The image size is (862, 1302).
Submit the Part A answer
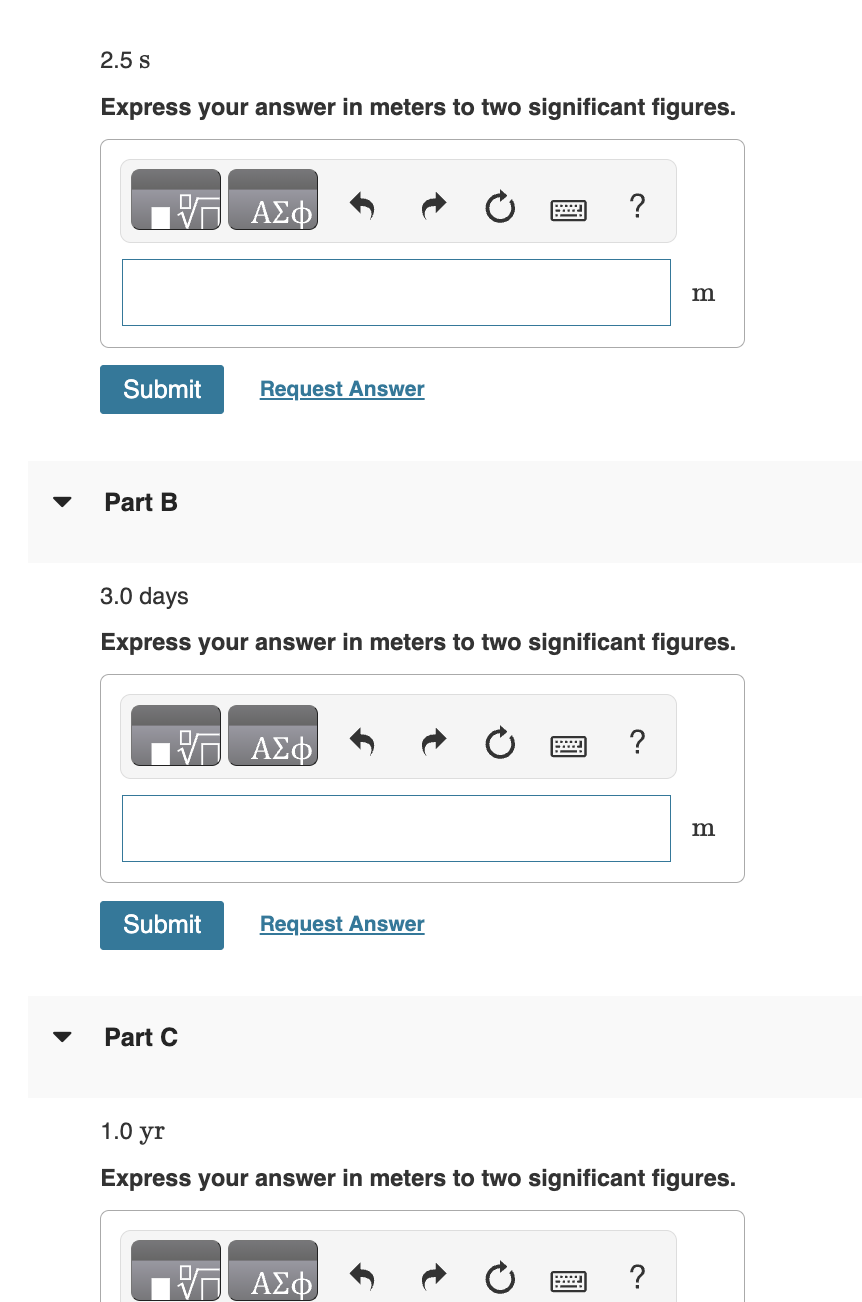click(161, 389)
